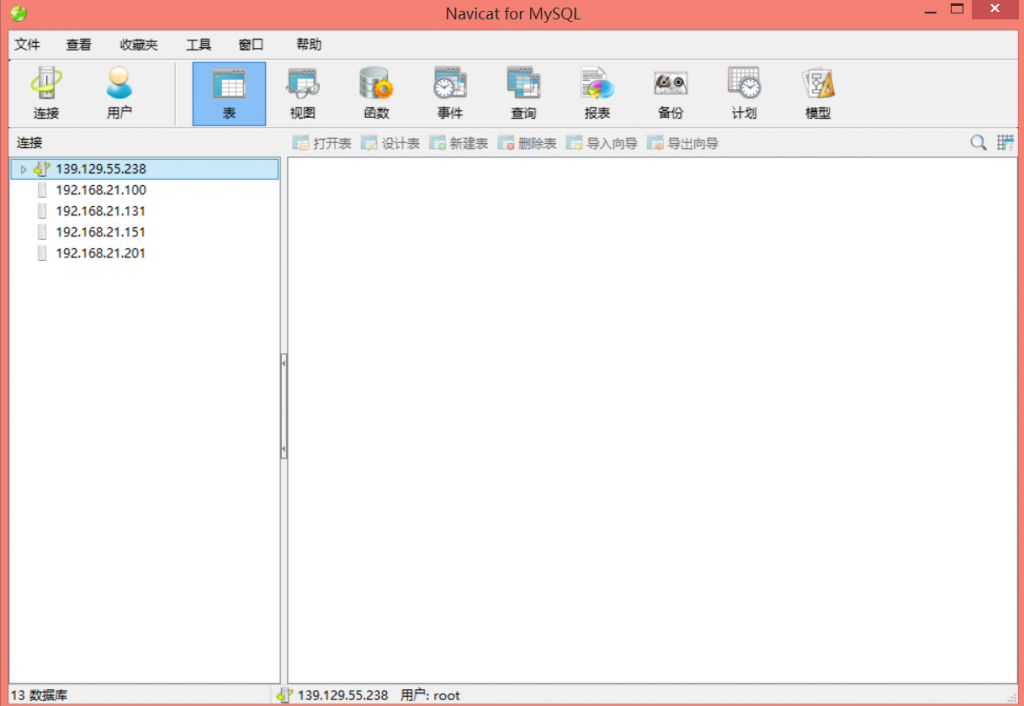1024x706 pixels.
Task: Switch view via grid layout icon
Action: tap(1005, 142)
